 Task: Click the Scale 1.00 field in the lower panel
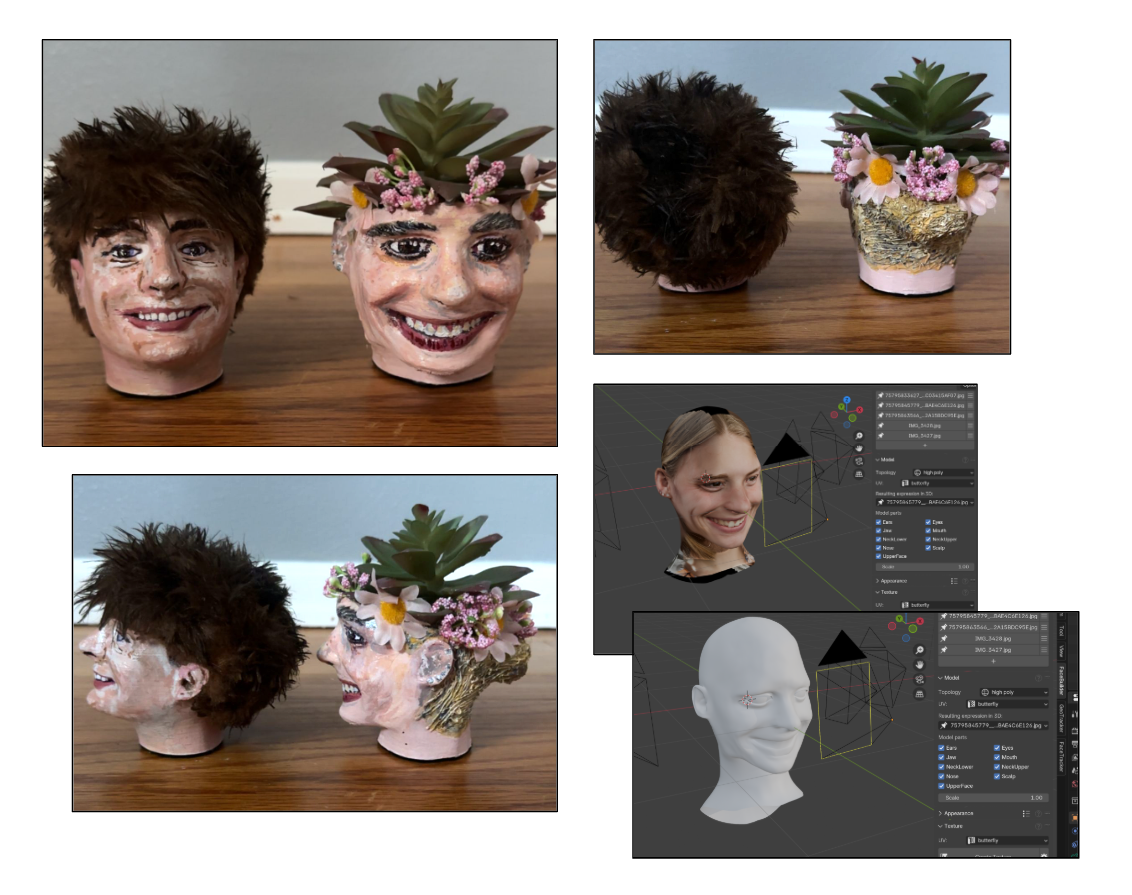[x=993, y=797]
